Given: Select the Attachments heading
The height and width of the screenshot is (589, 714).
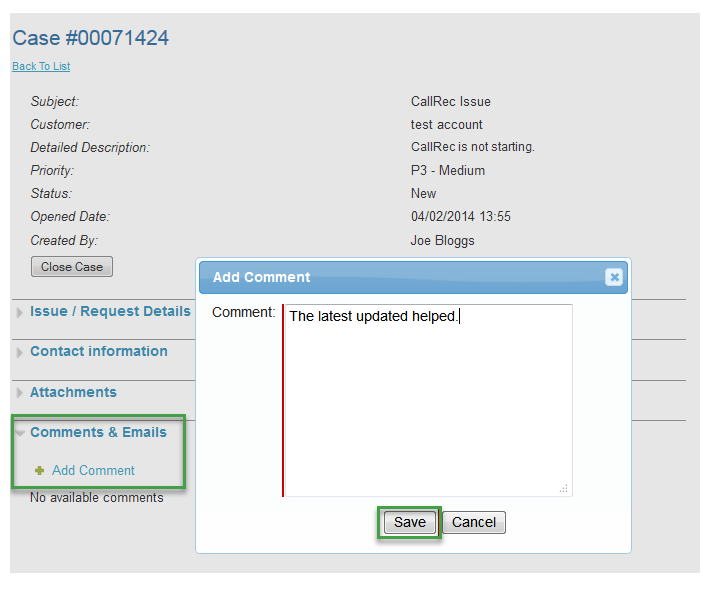Looking at the screenshot, I should click(x=73, y=393).
